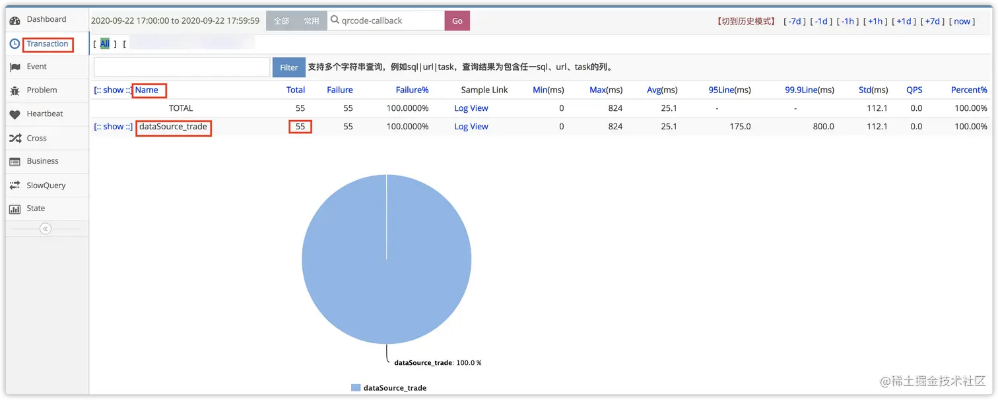Go back one hour with -1h

(x=847, y=21)
